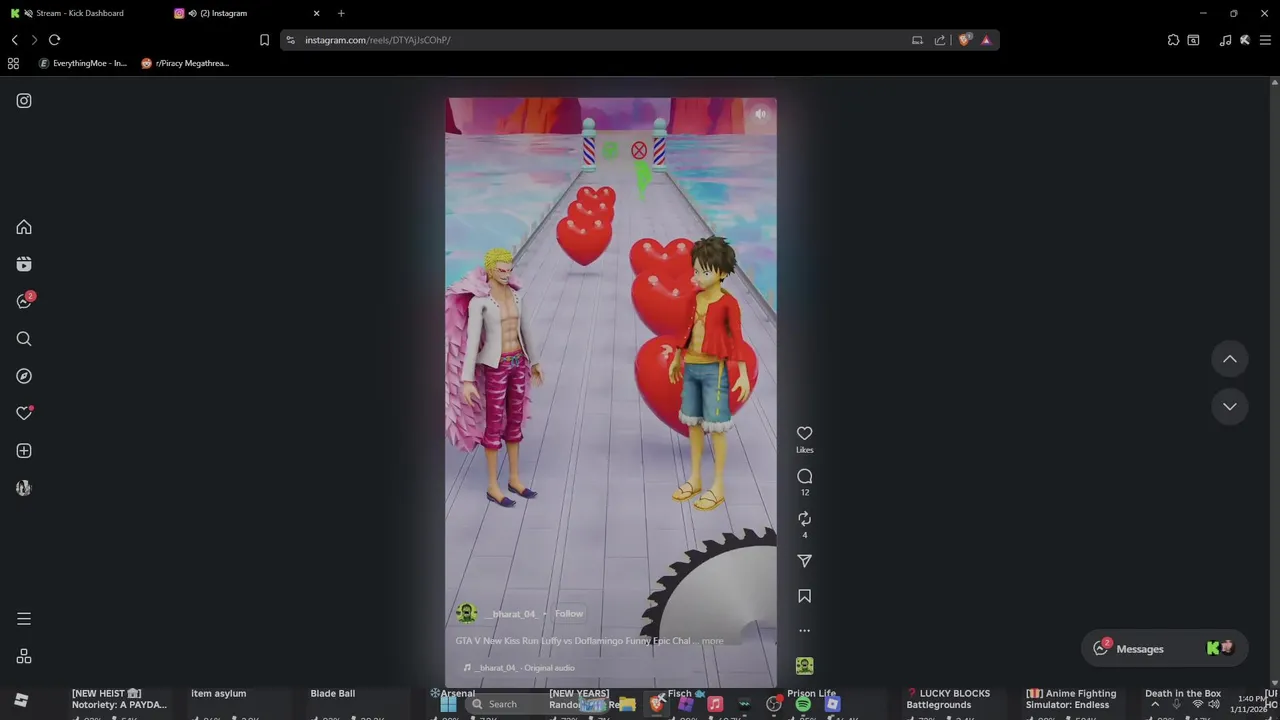Open the tab search icon in toolbar
The height and width of the screenshot is (720, 1280).
click(1193, 40)
